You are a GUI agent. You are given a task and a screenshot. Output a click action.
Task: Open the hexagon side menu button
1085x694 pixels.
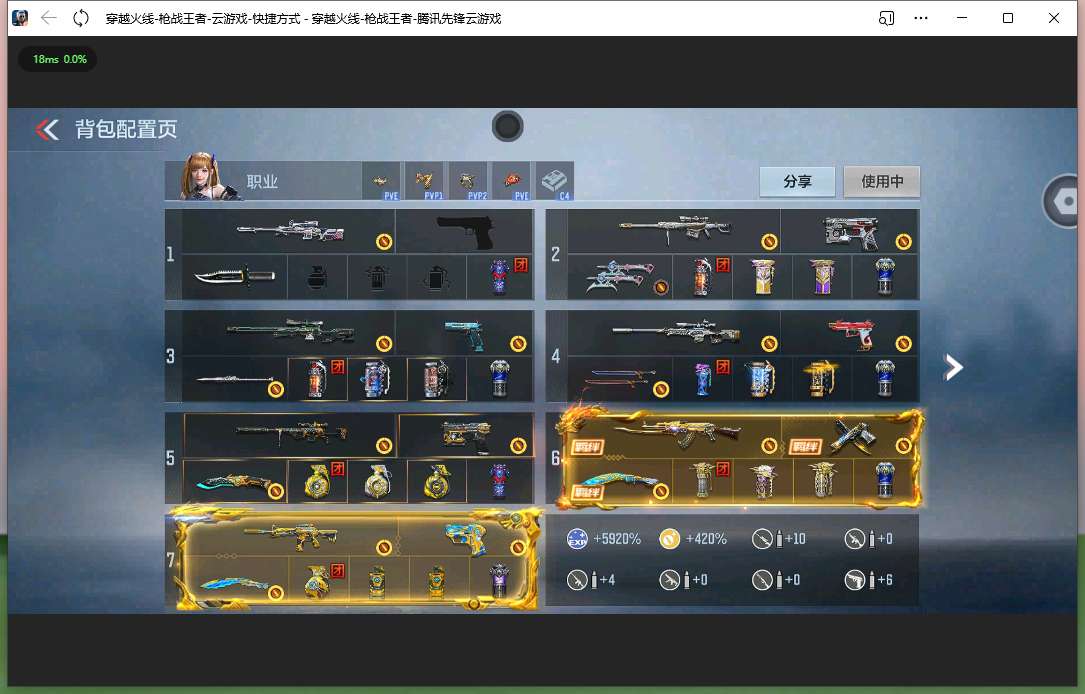(1064, 201)
